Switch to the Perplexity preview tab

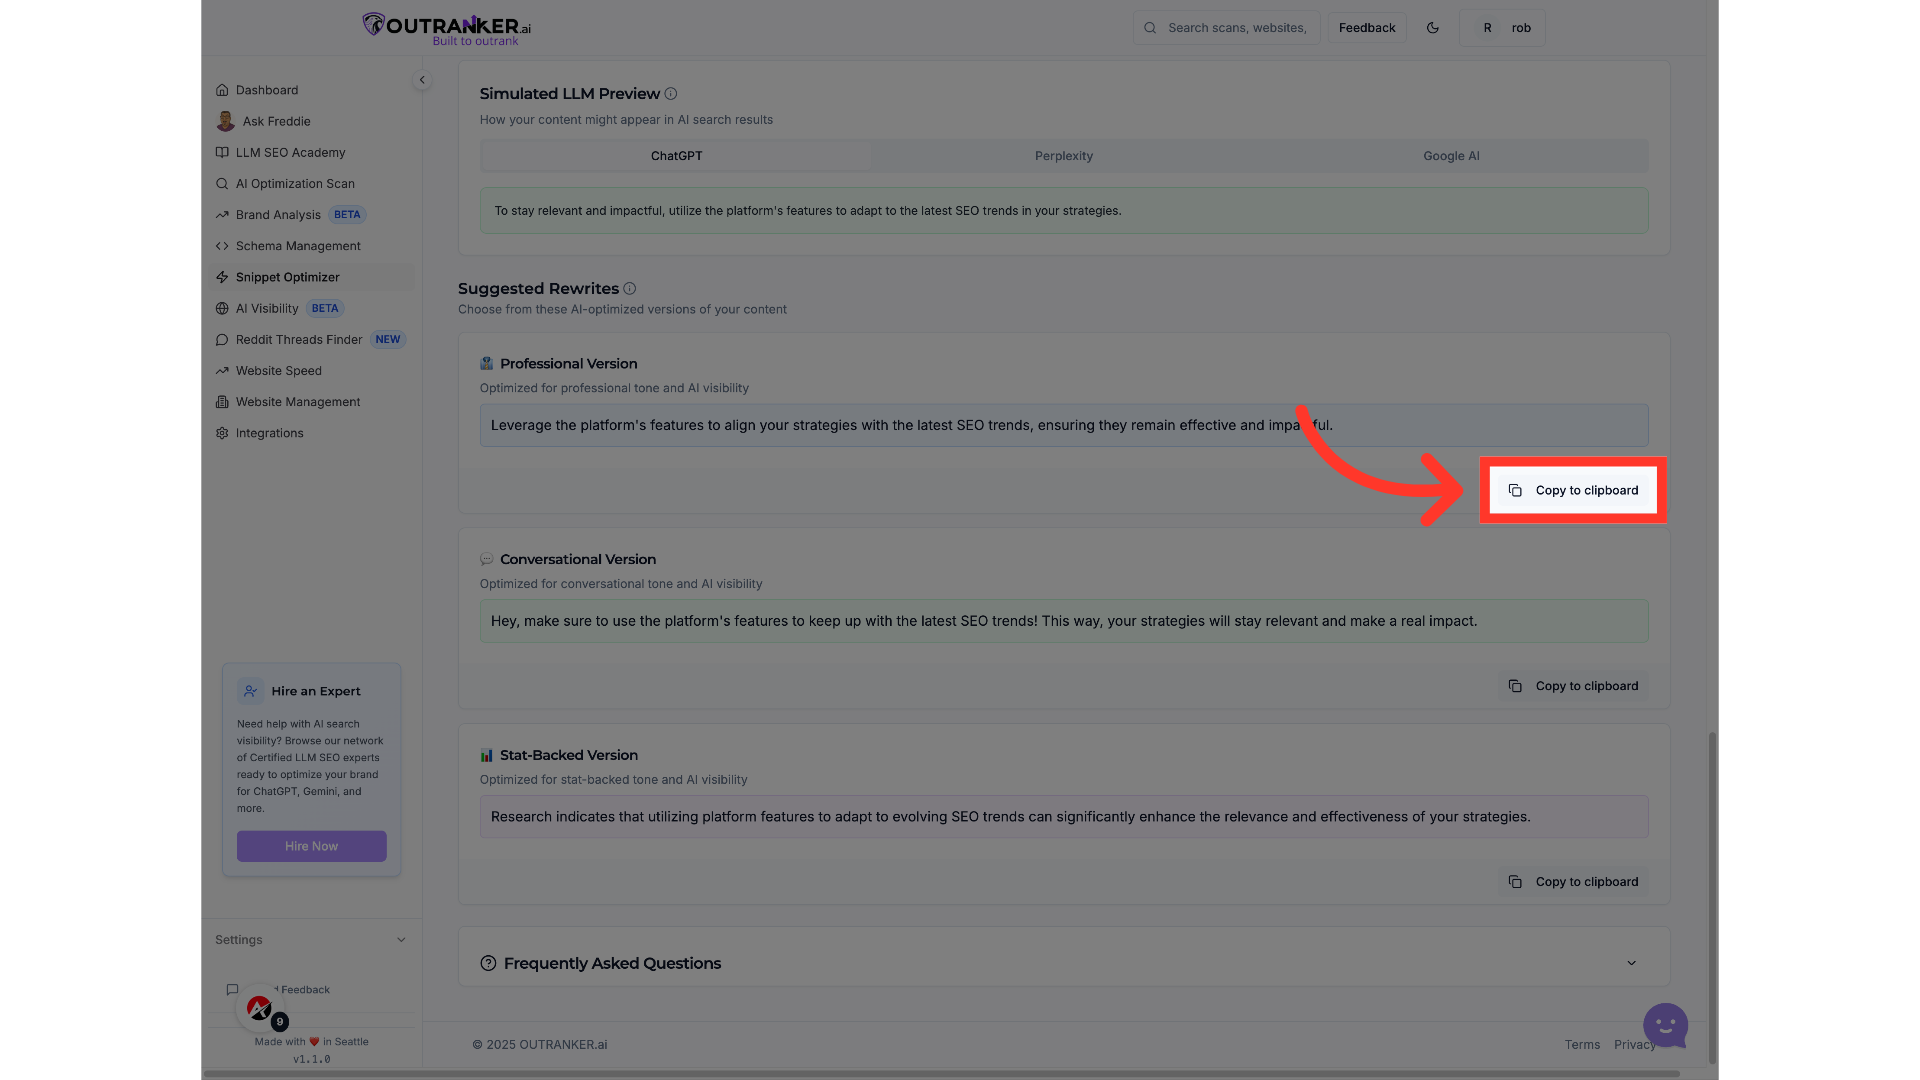(1063, 156)
